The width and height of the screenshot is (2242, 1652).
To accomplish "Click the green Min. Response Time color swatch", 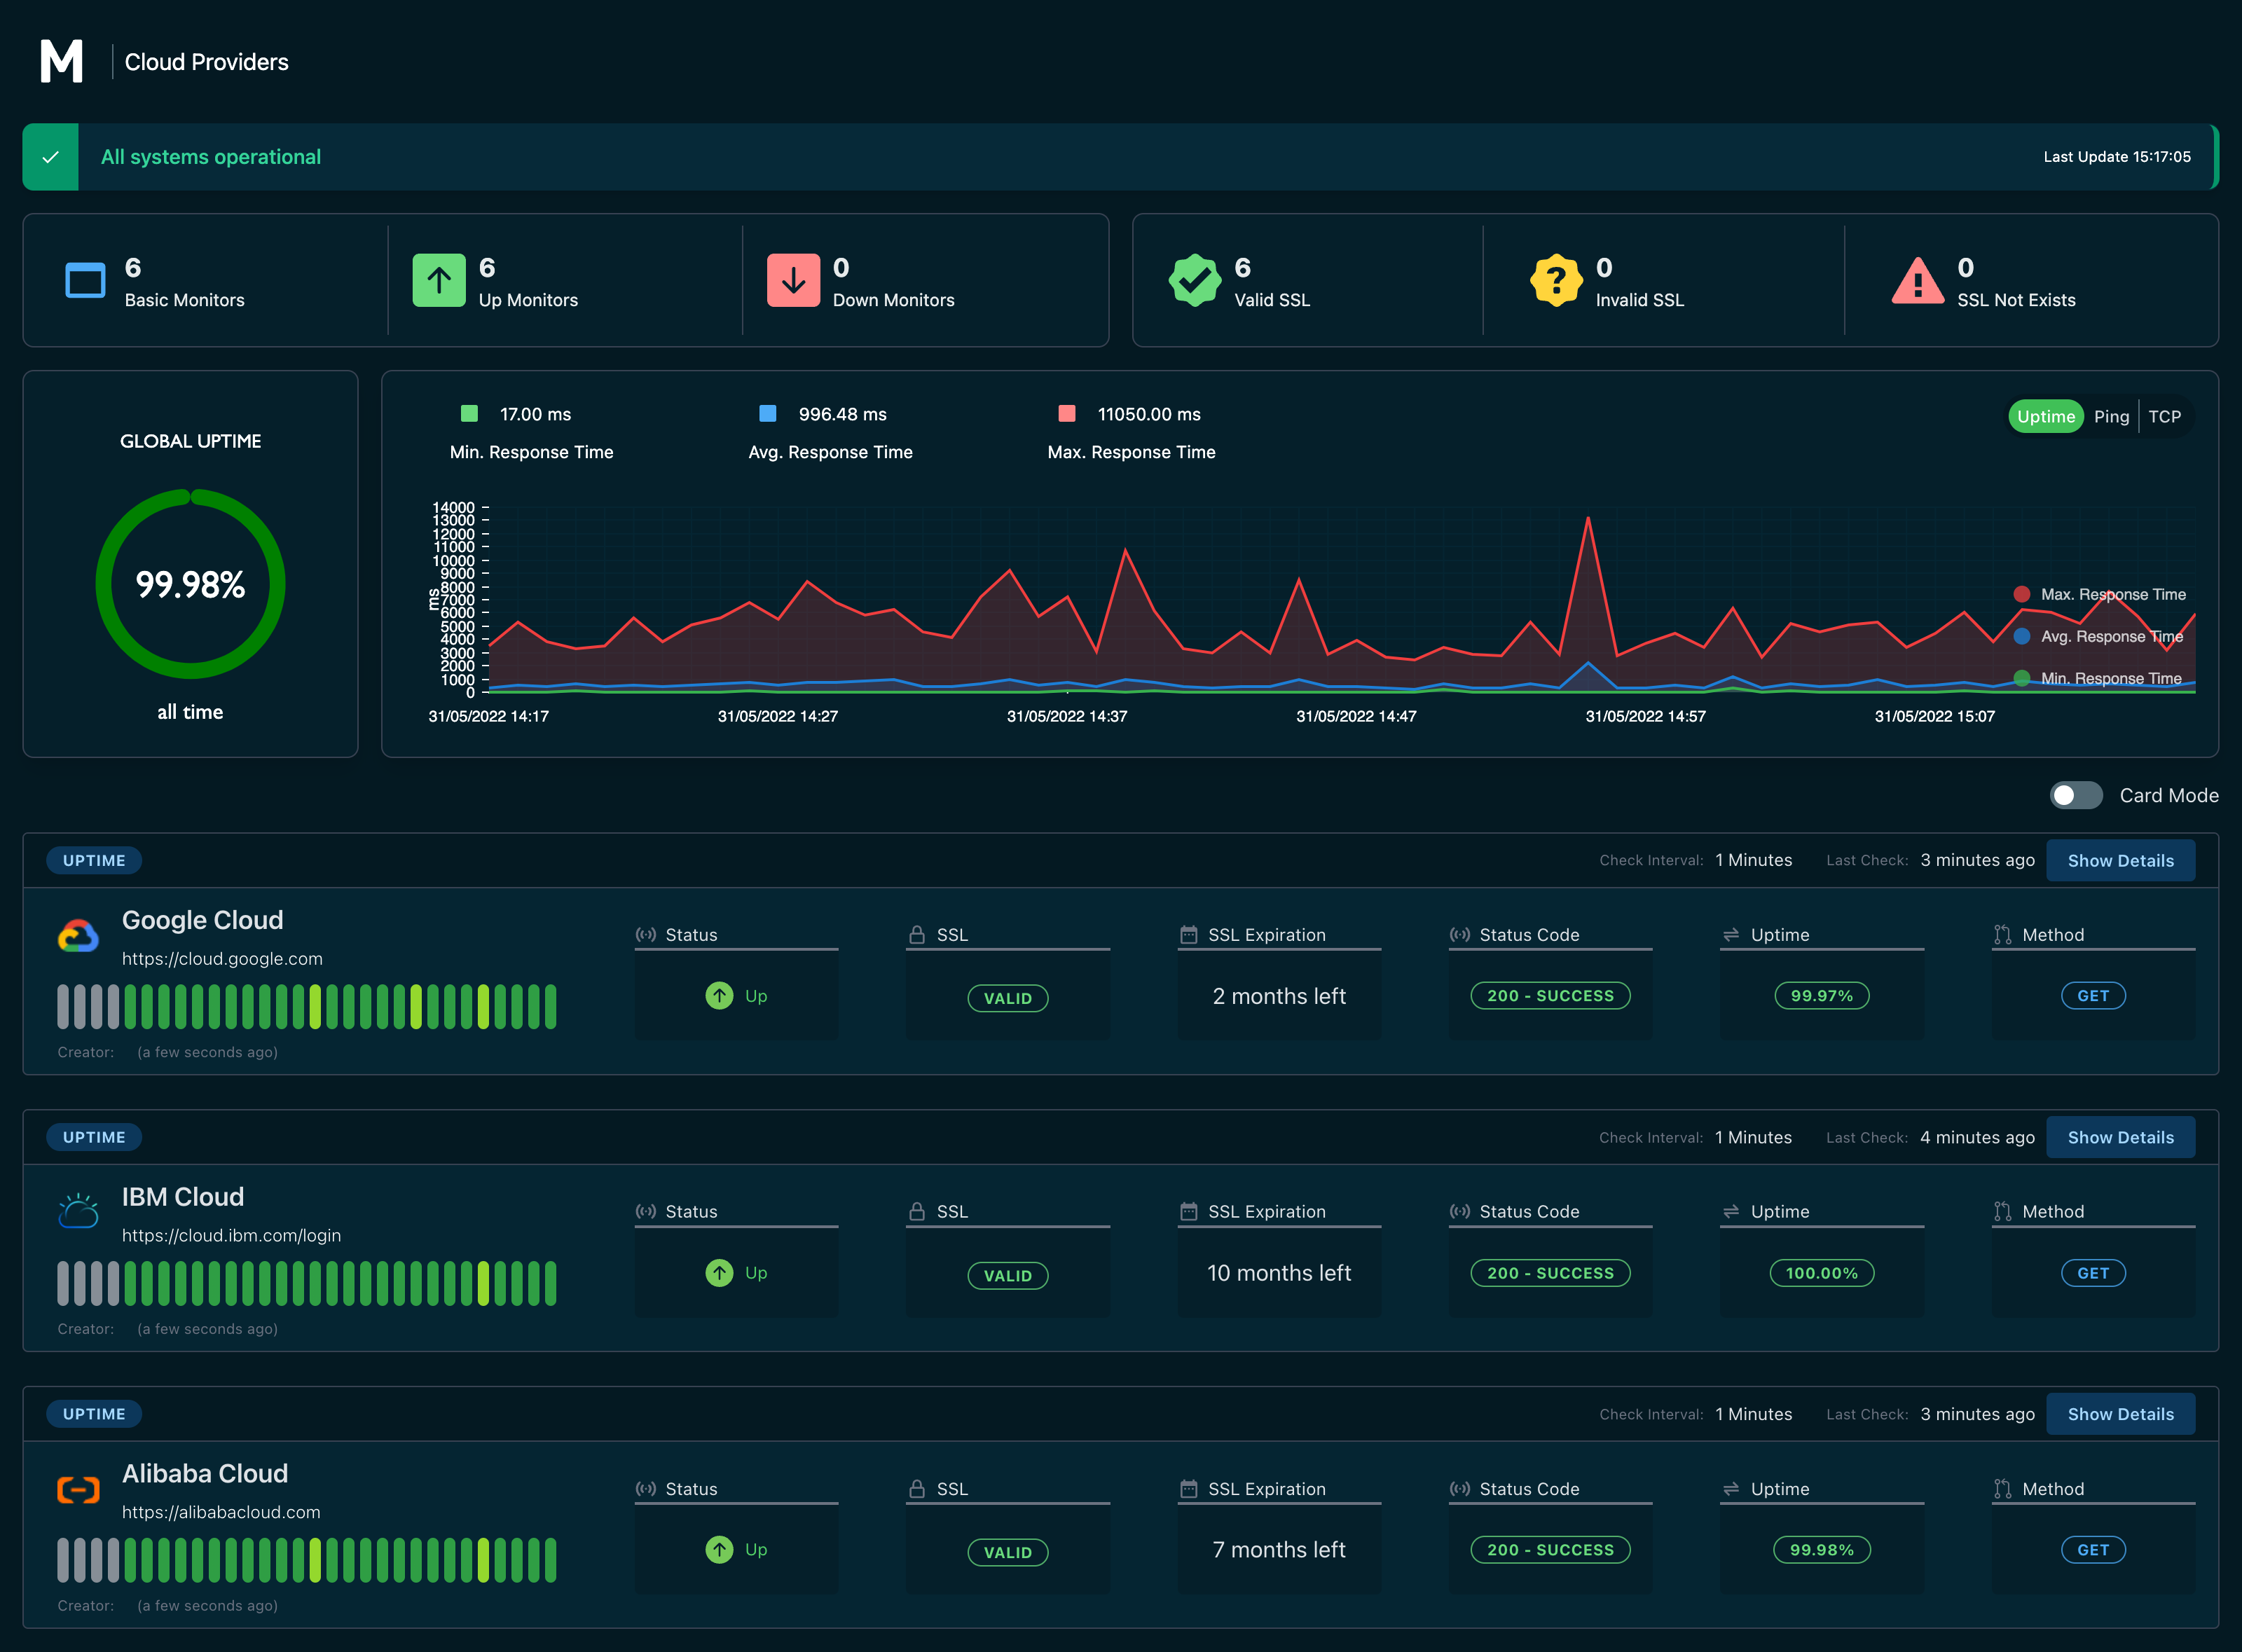I will click(469, 414).
